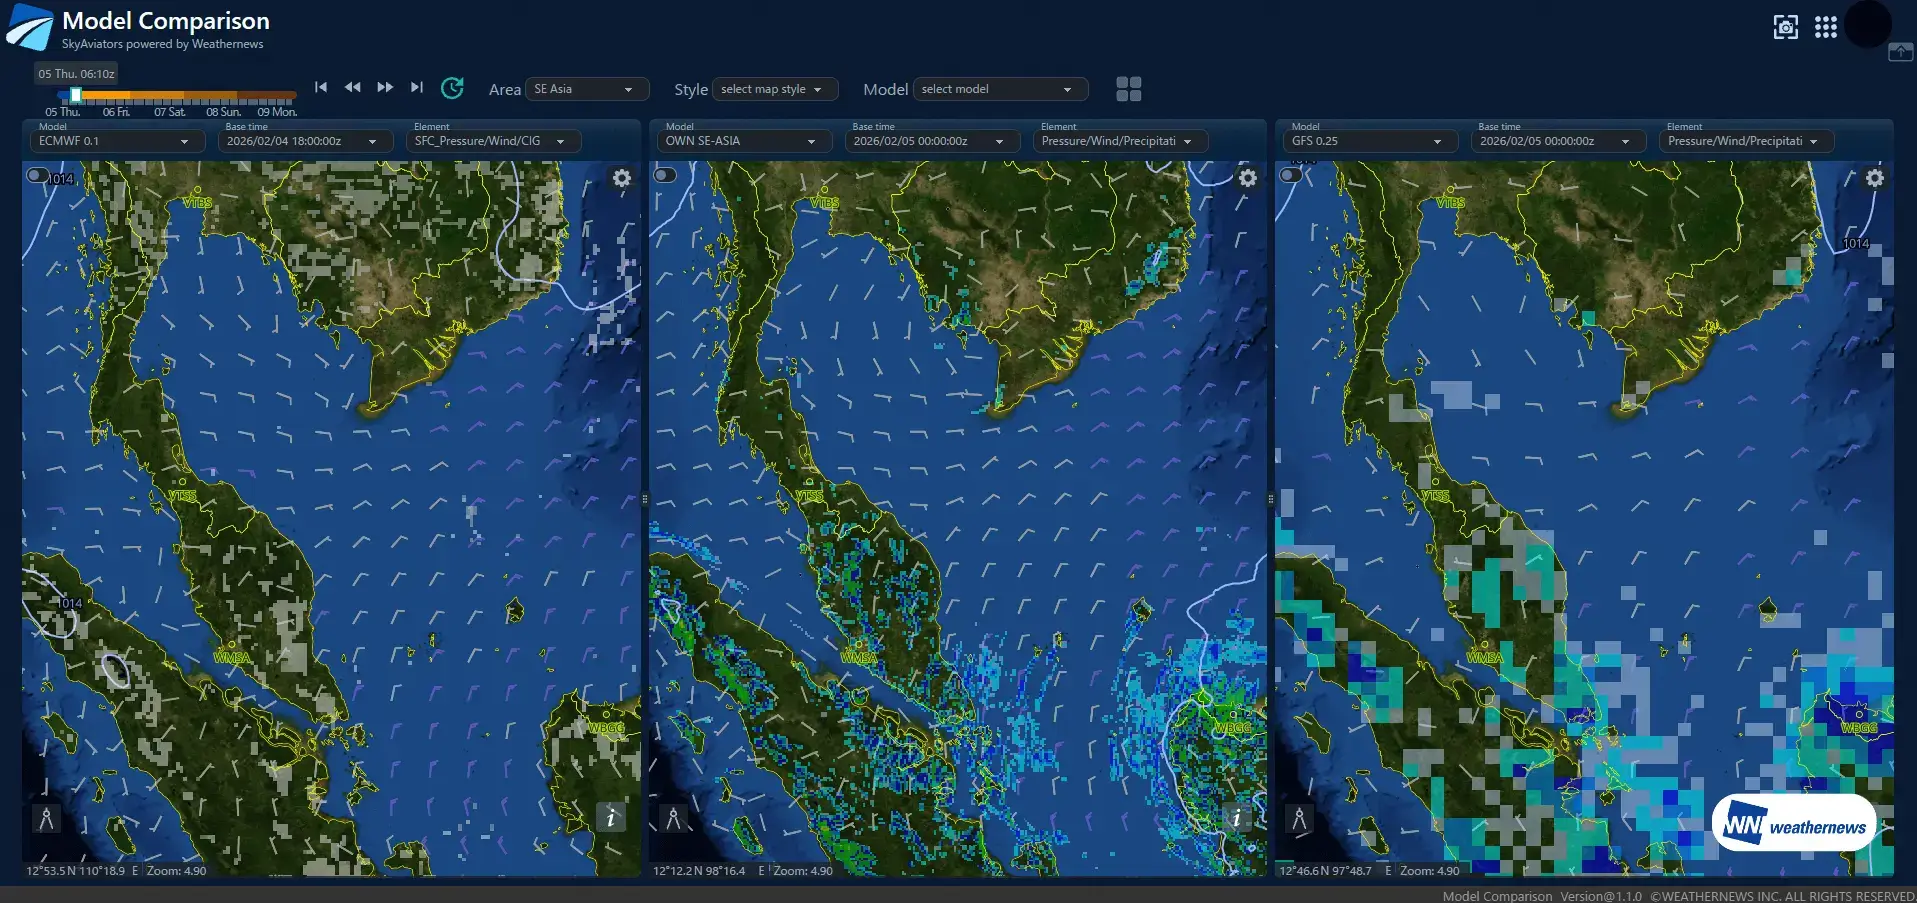Open settings gear on GFS map

pos(1874,178)
